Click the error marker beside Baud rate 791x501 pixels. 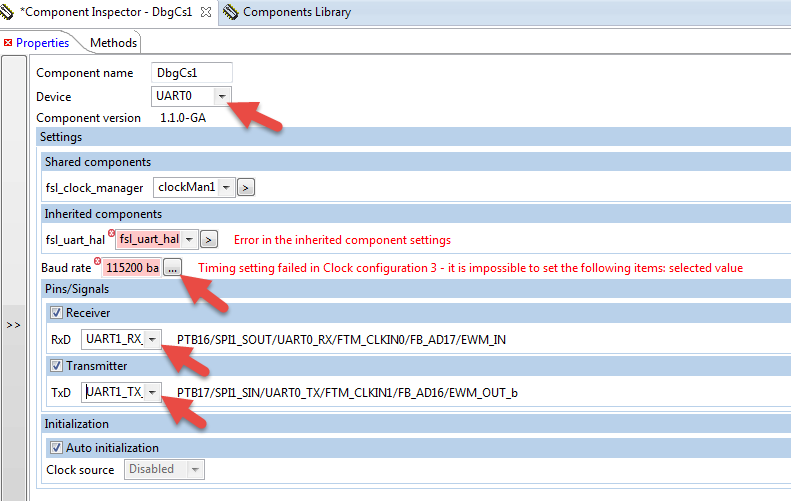pyautogui.click(x=97, y=261)
